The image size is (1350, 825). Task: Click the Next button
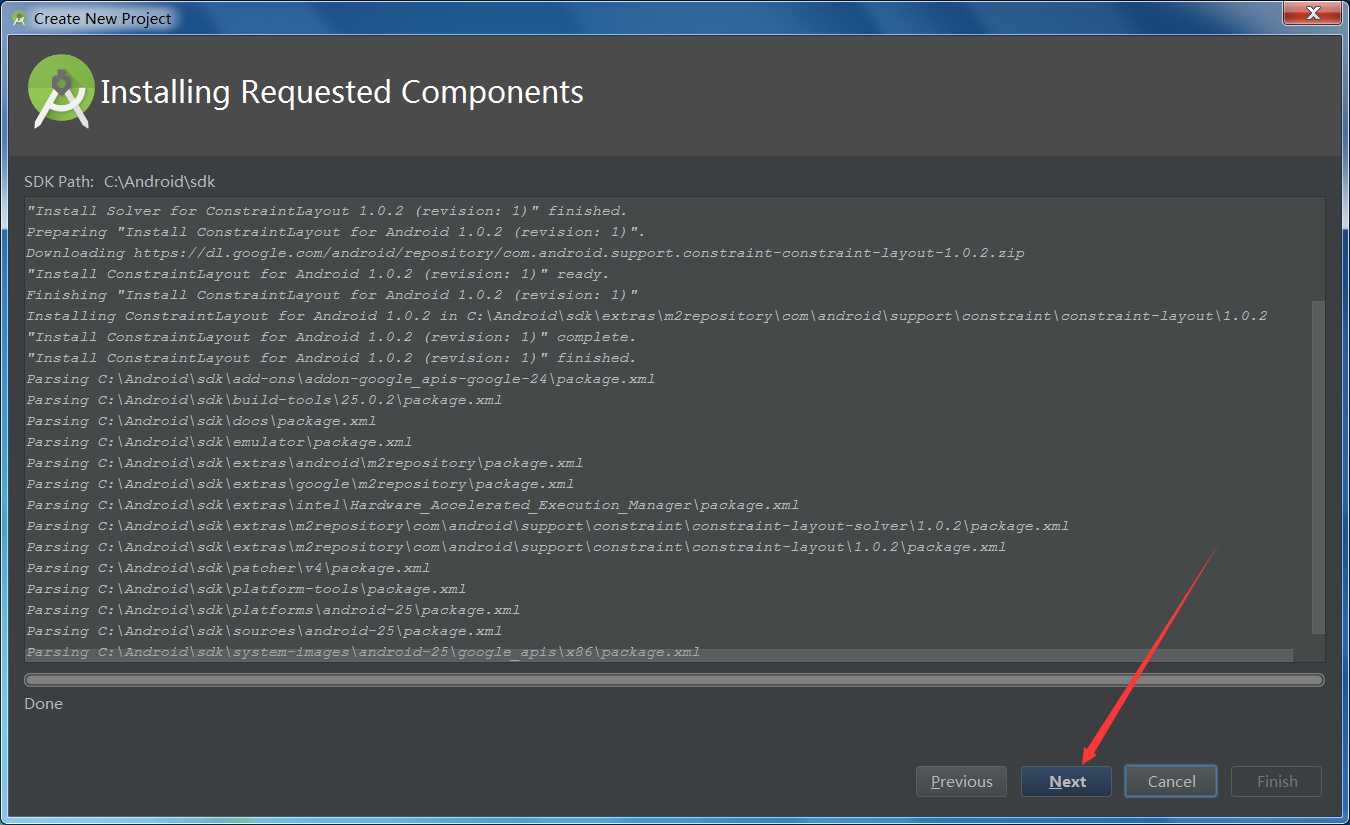tap(1066, 781)
